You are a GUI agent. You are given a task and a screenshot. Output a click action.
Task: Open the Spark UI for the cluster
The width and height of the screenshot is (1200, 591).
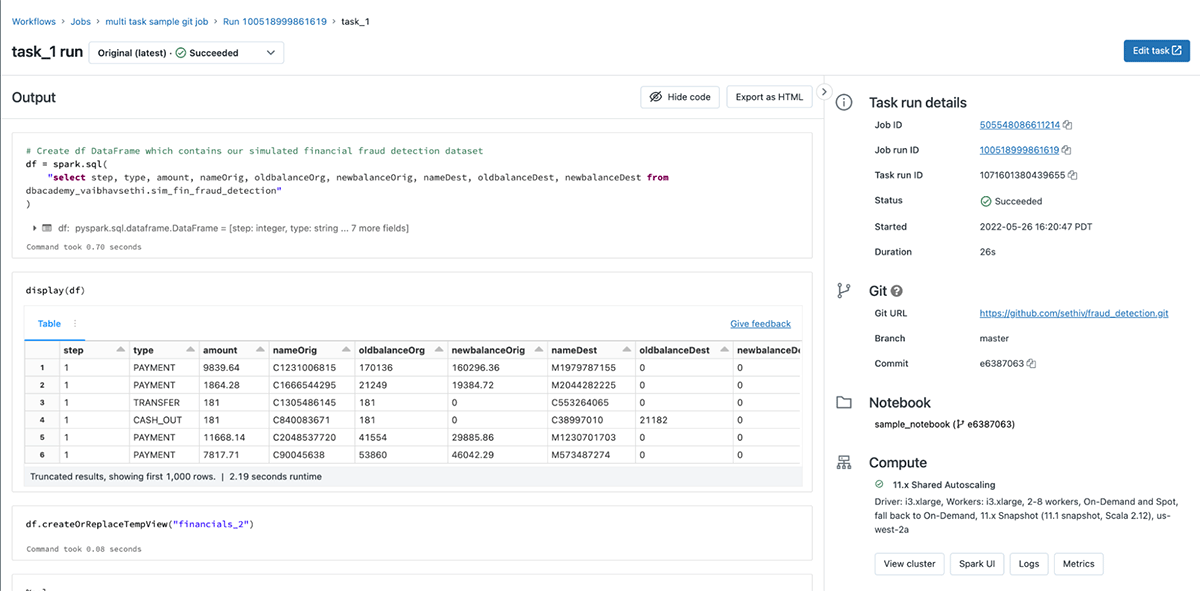pos(976,564)
